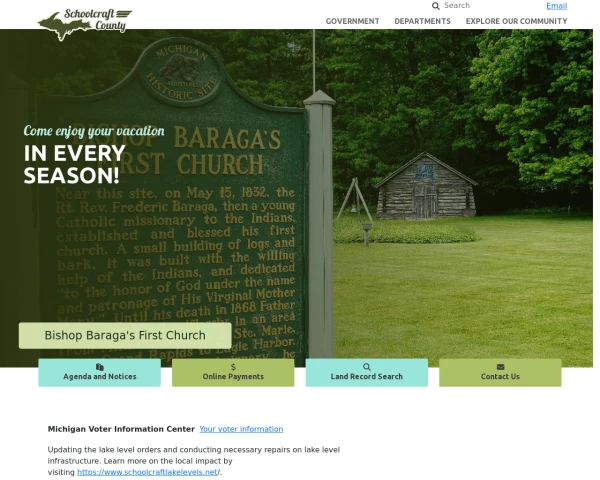This screenshot has height=480, width=600.
Task: Open the Government menu
Action: (x=352, y=21)
